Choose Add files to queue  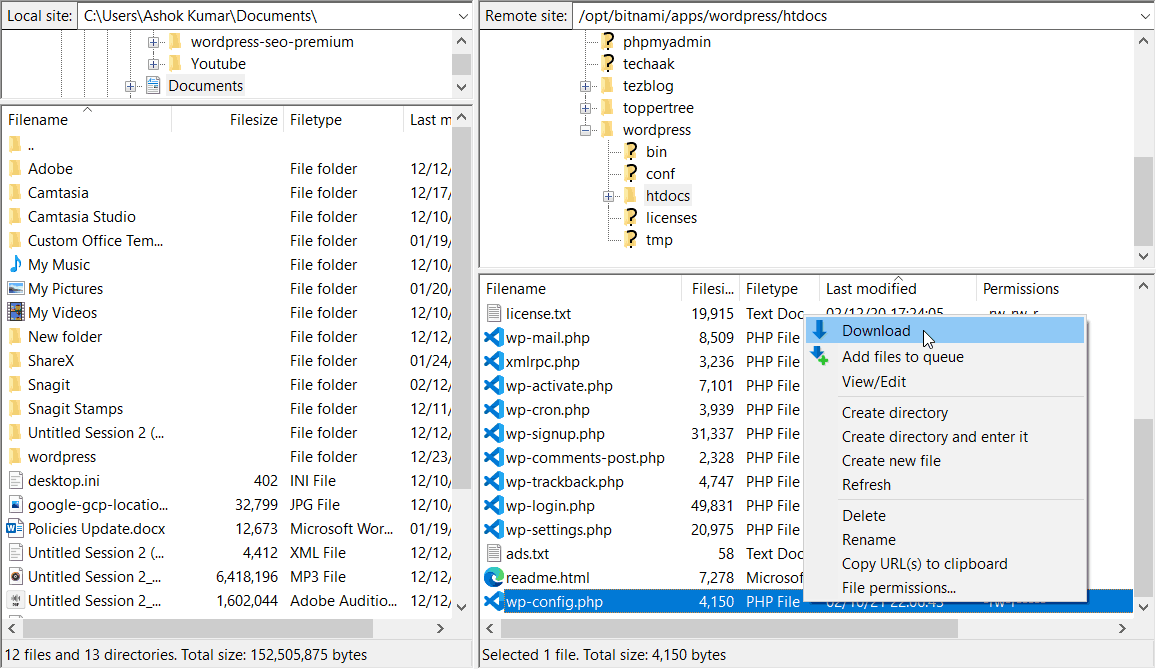coord(946,356)
